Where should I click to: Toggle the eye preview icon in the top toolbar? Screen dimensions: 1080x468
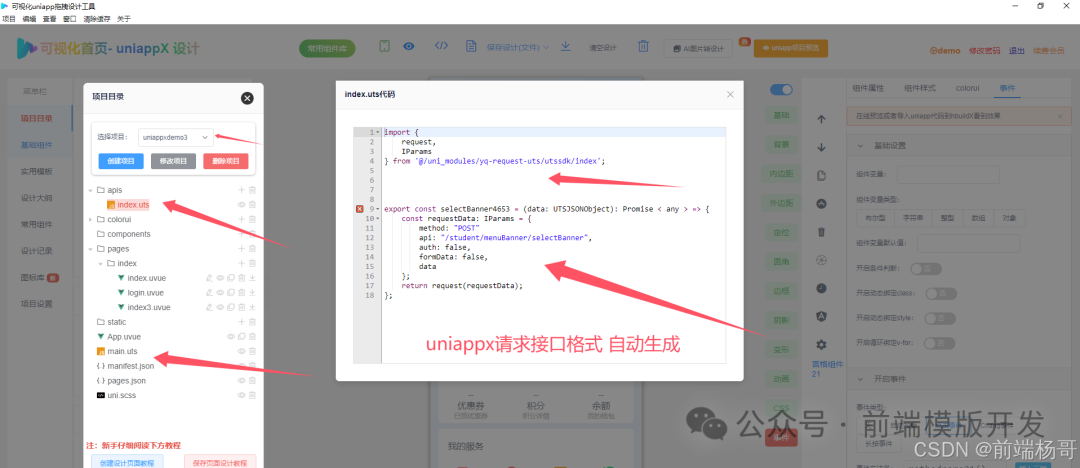click(409, 46)
